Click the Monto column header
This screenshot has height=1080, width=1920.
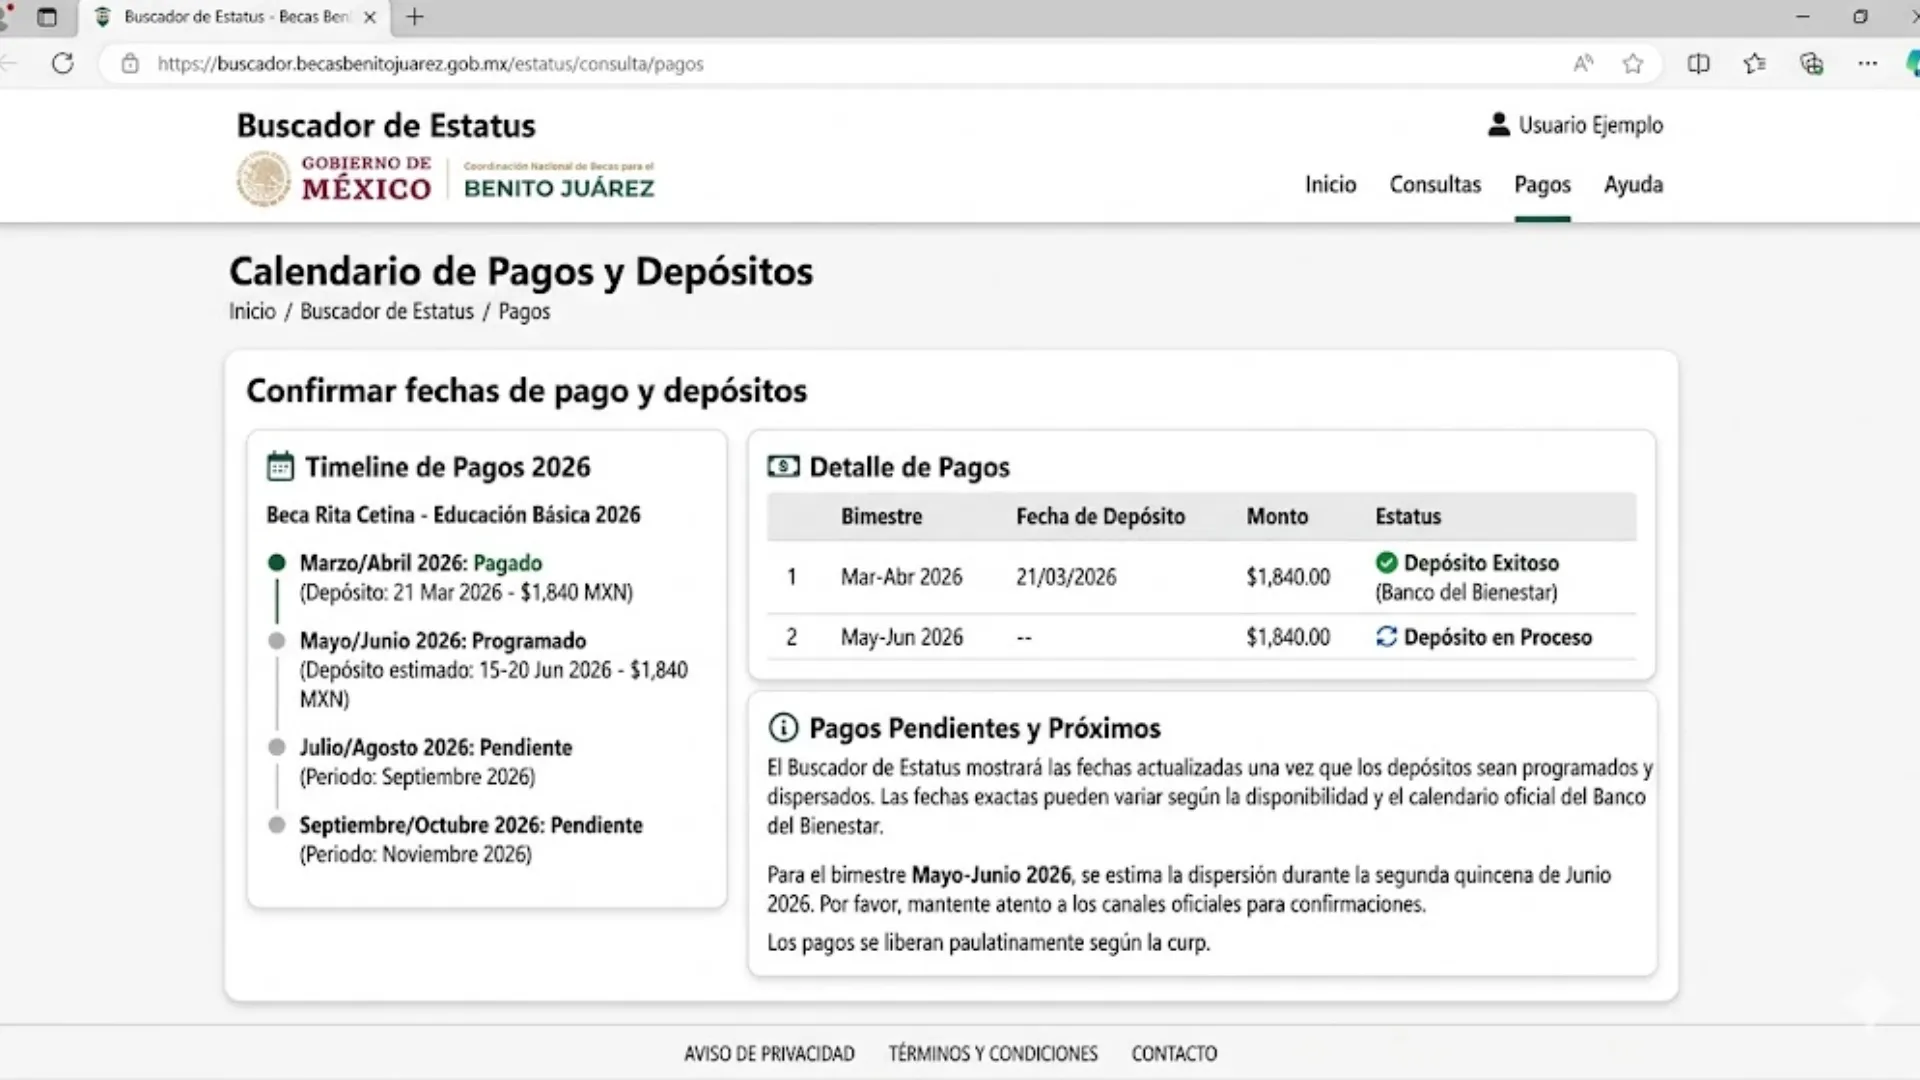click(1277, 517)
